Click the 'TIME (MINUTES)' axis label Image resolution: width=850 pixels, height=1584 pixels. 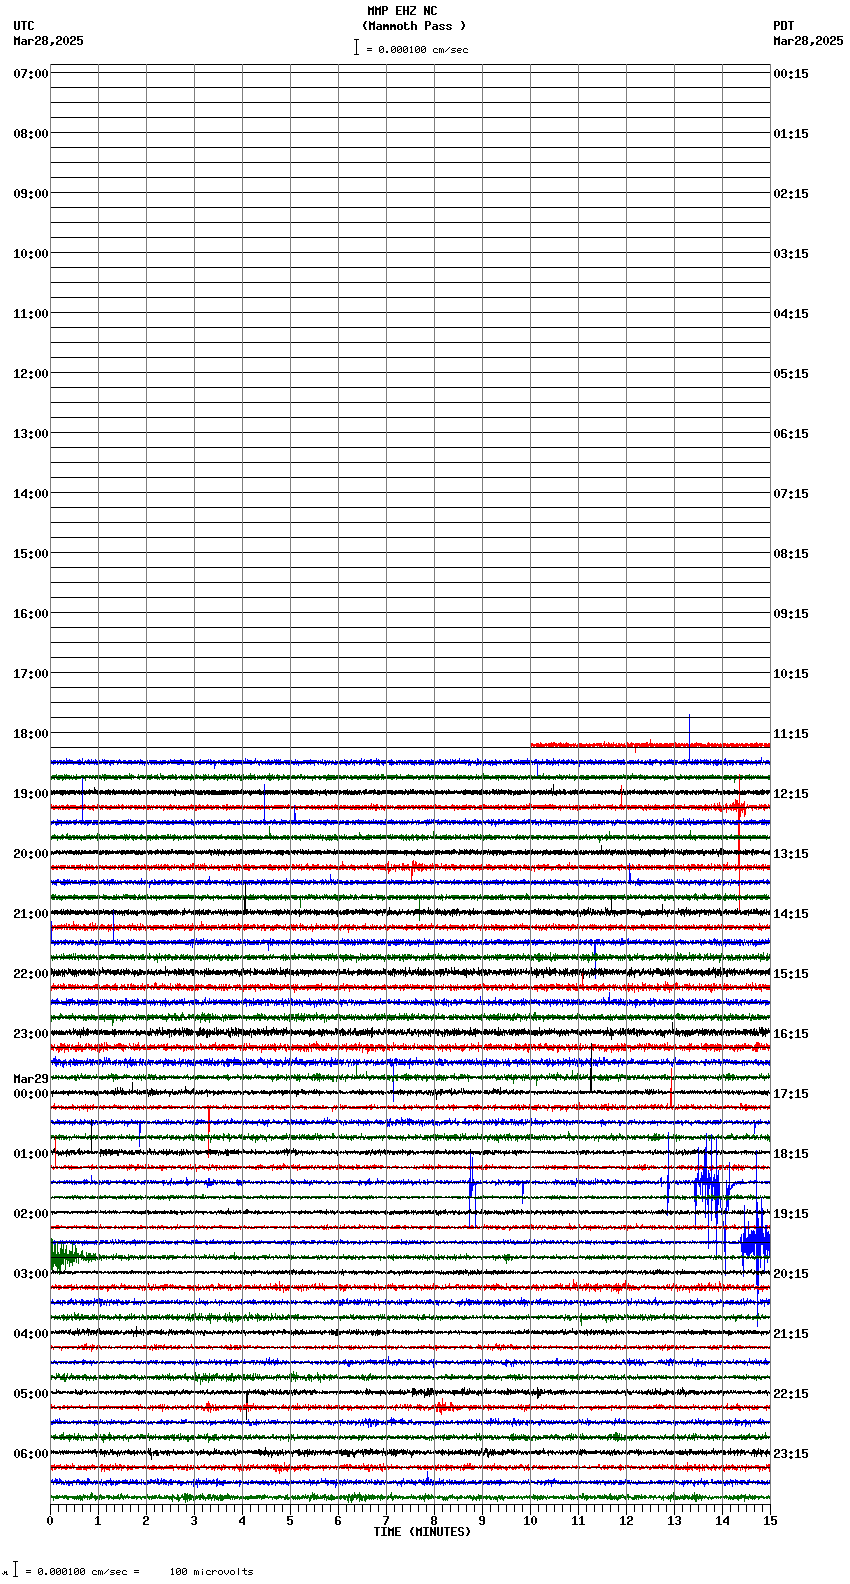422,1532
